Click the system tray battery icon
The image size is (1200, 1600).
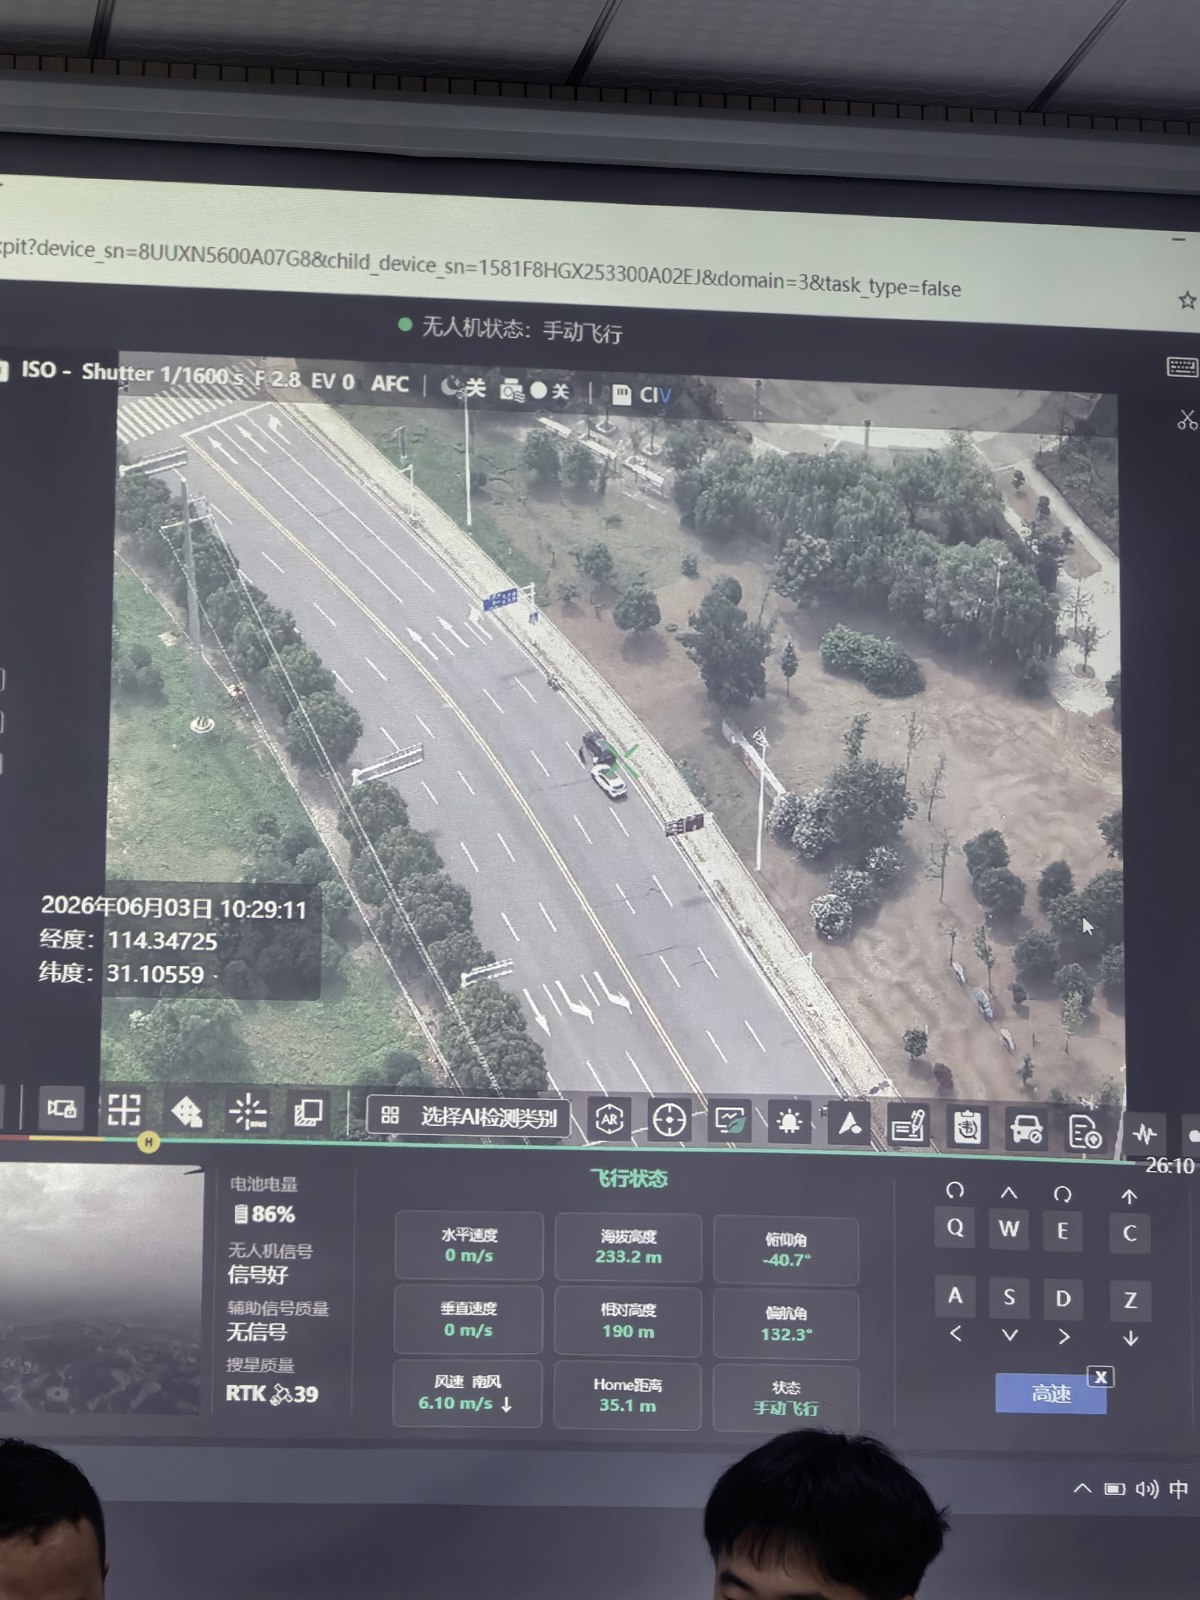coord(1115,1490)
